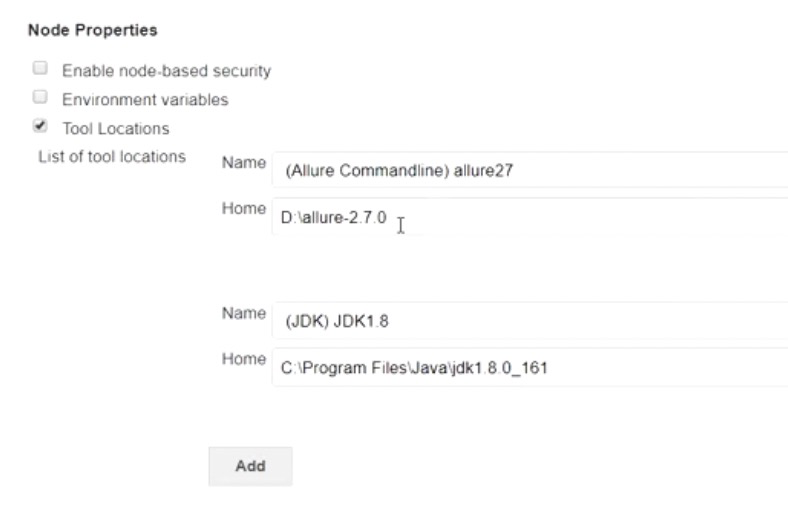Viewport: 788px width, 510px height.
Task: Enable node-based security checkbox
Action: coord(40,70)
